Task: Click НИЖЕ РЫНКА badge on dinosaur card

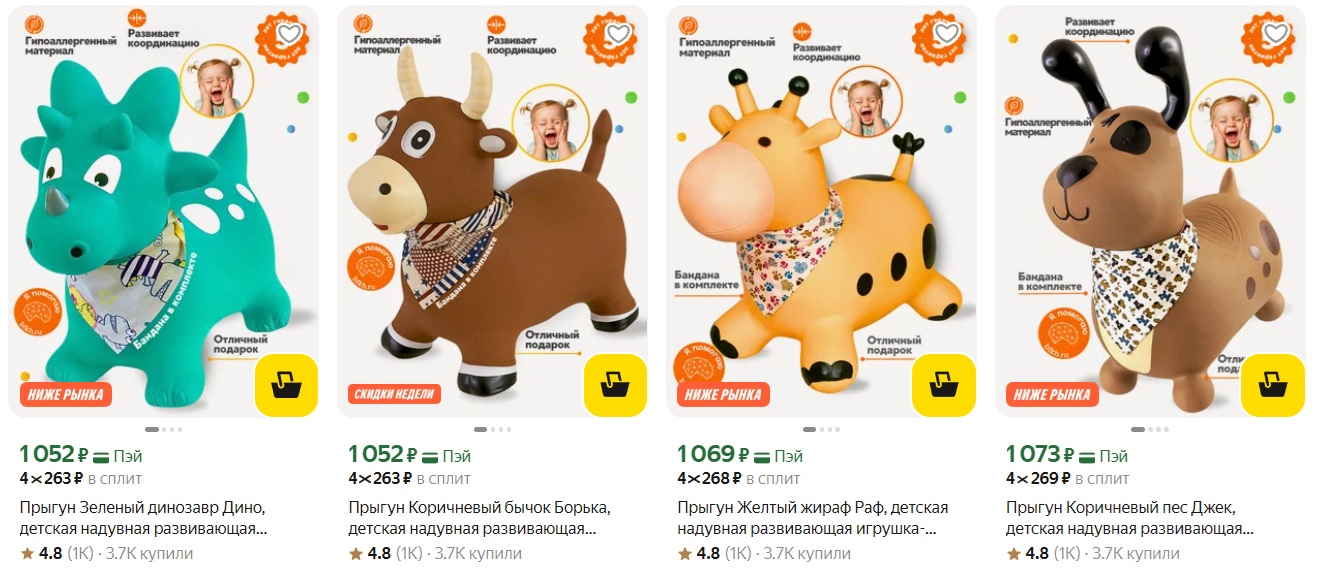Action: [65, 394]
